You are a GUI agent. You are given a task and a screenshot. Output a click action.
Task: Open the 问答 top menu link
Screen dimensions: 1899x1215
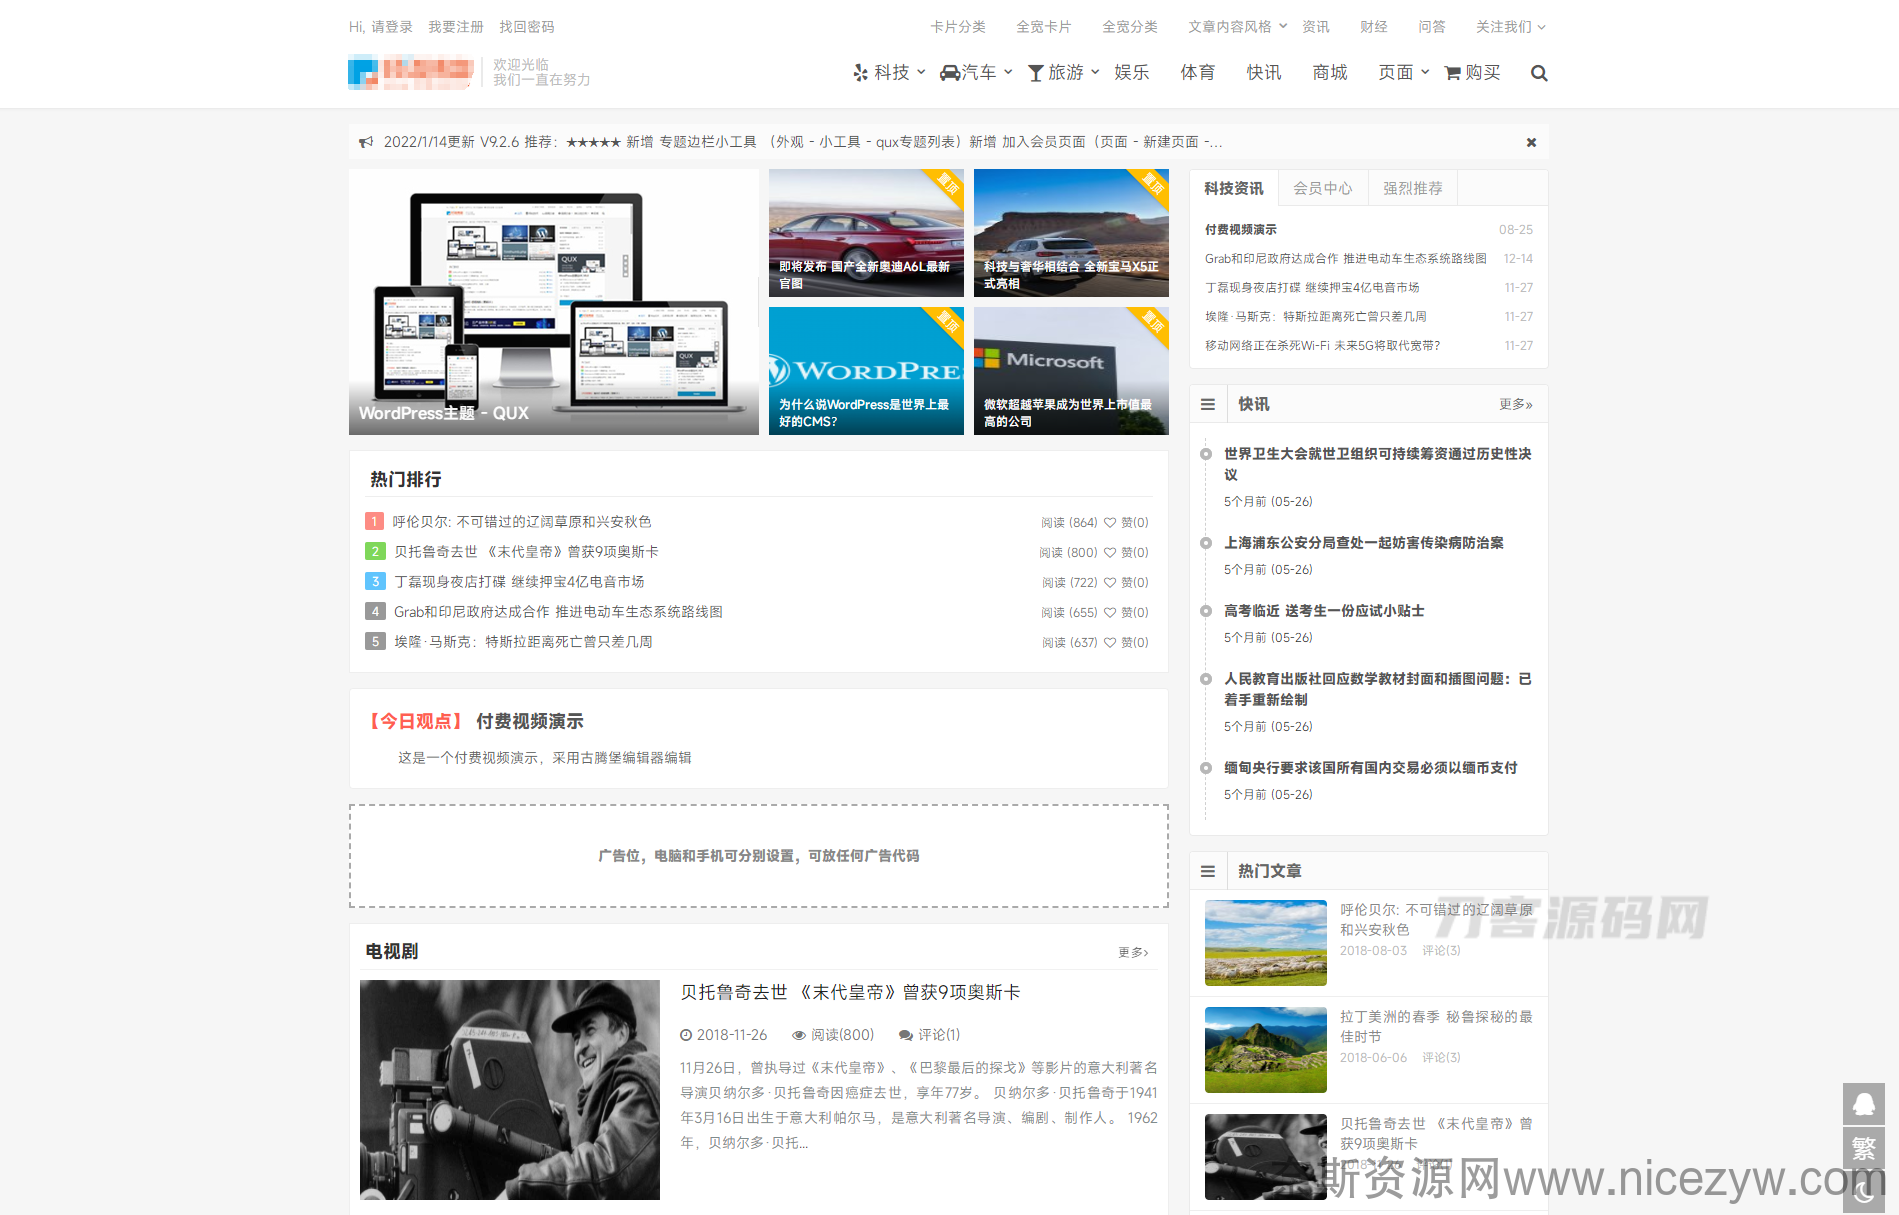click(x=1432, y=27)
